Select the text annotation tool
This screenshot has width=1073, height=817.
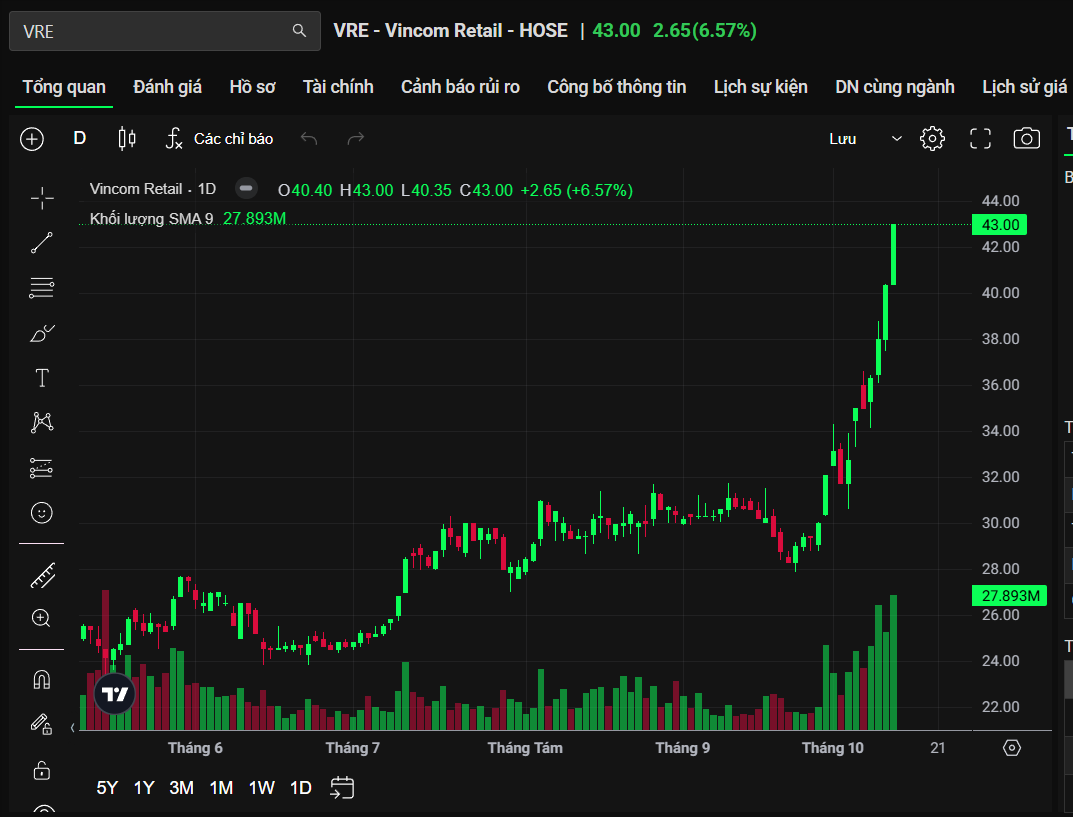tap(42, 378)
